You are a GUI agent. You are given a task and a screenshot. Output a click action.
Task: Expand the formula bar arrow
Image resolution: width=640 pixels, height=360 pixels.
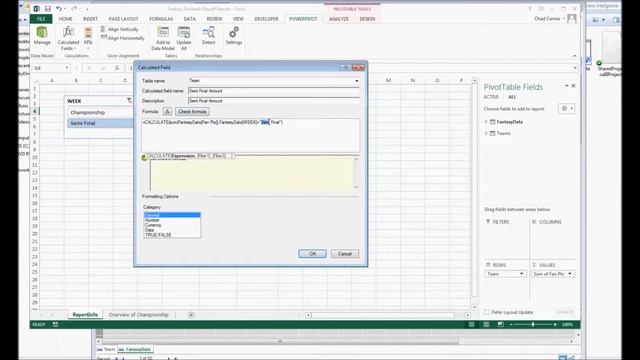pos(575,68)
